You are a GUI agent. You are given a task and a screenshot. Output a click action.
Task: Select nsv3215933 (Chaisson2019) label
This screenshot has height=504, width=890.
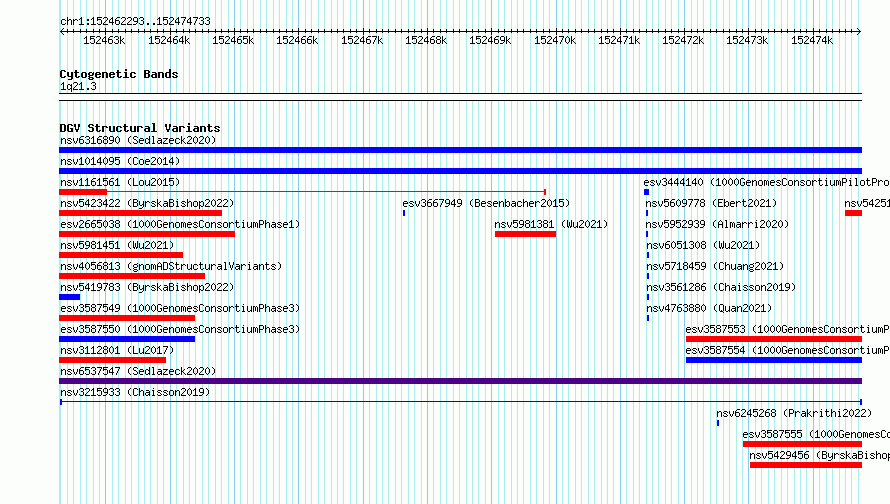135,392
